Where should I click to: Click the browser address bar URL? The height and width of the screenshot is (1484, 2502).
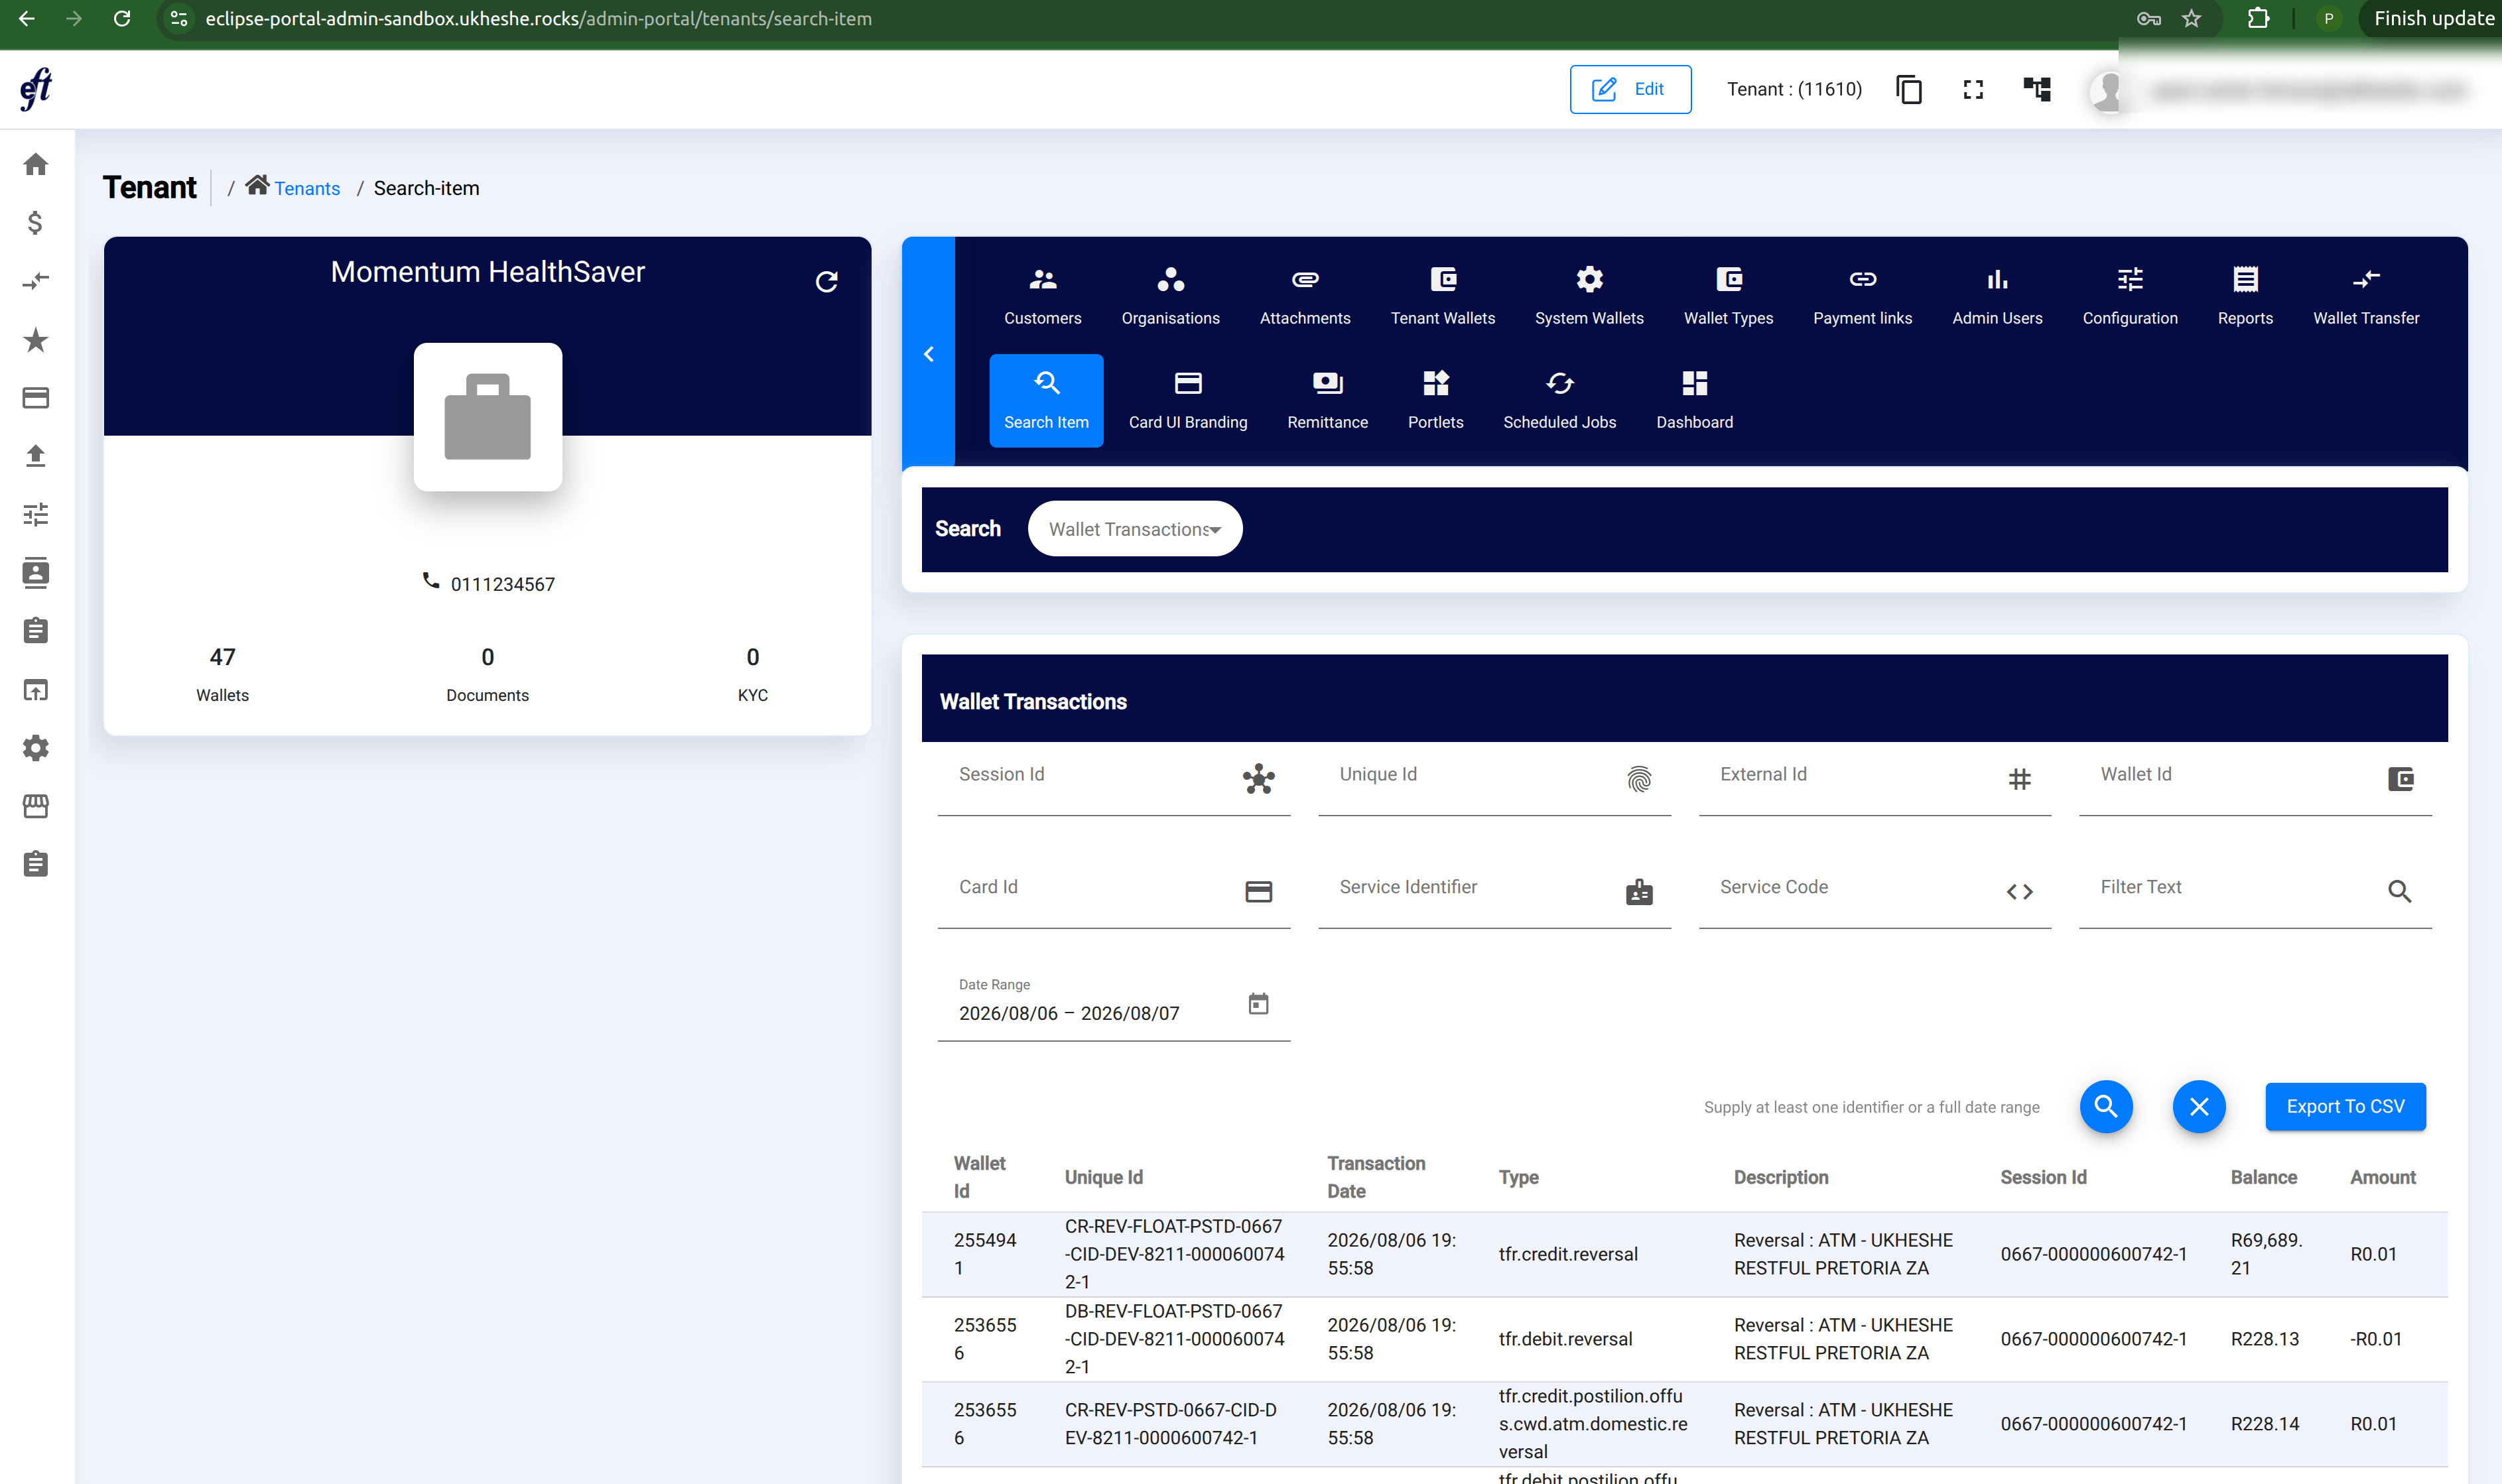(538, 18)
